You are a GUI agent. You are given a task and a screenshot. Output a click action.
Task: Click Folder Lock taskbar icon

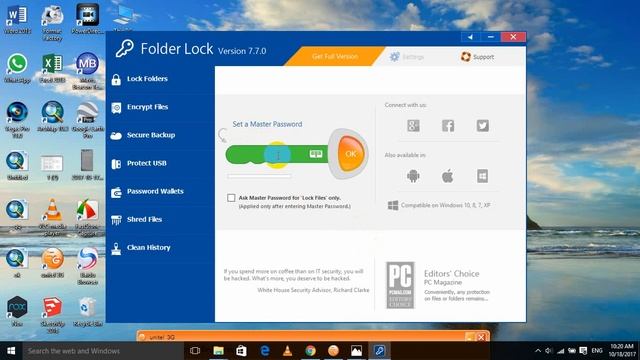point(380,351)
